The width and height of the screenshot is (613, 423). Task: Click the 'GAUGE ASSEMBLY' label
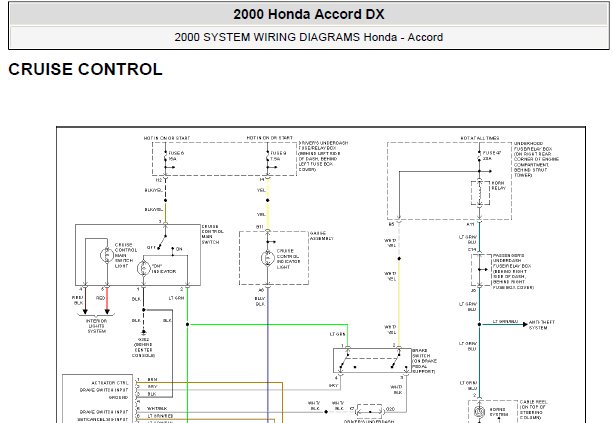[x=322, y=236]
